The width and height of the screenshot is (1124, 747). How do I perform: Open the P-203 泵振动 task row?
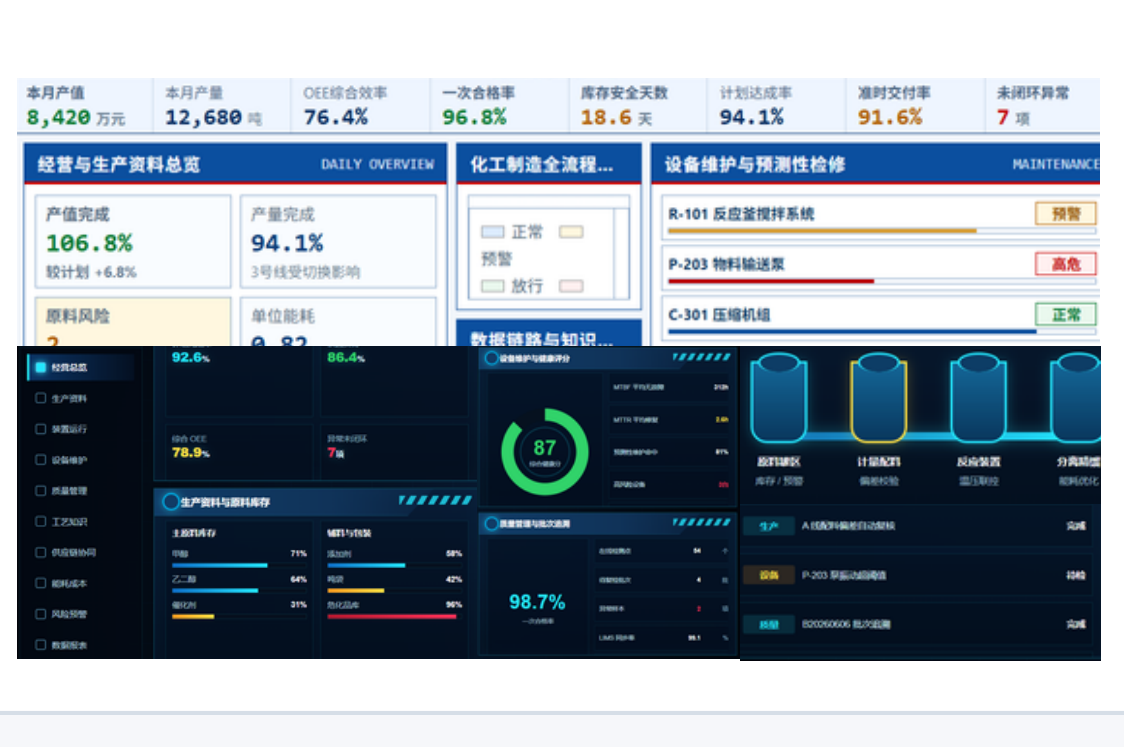click(919, 575)
